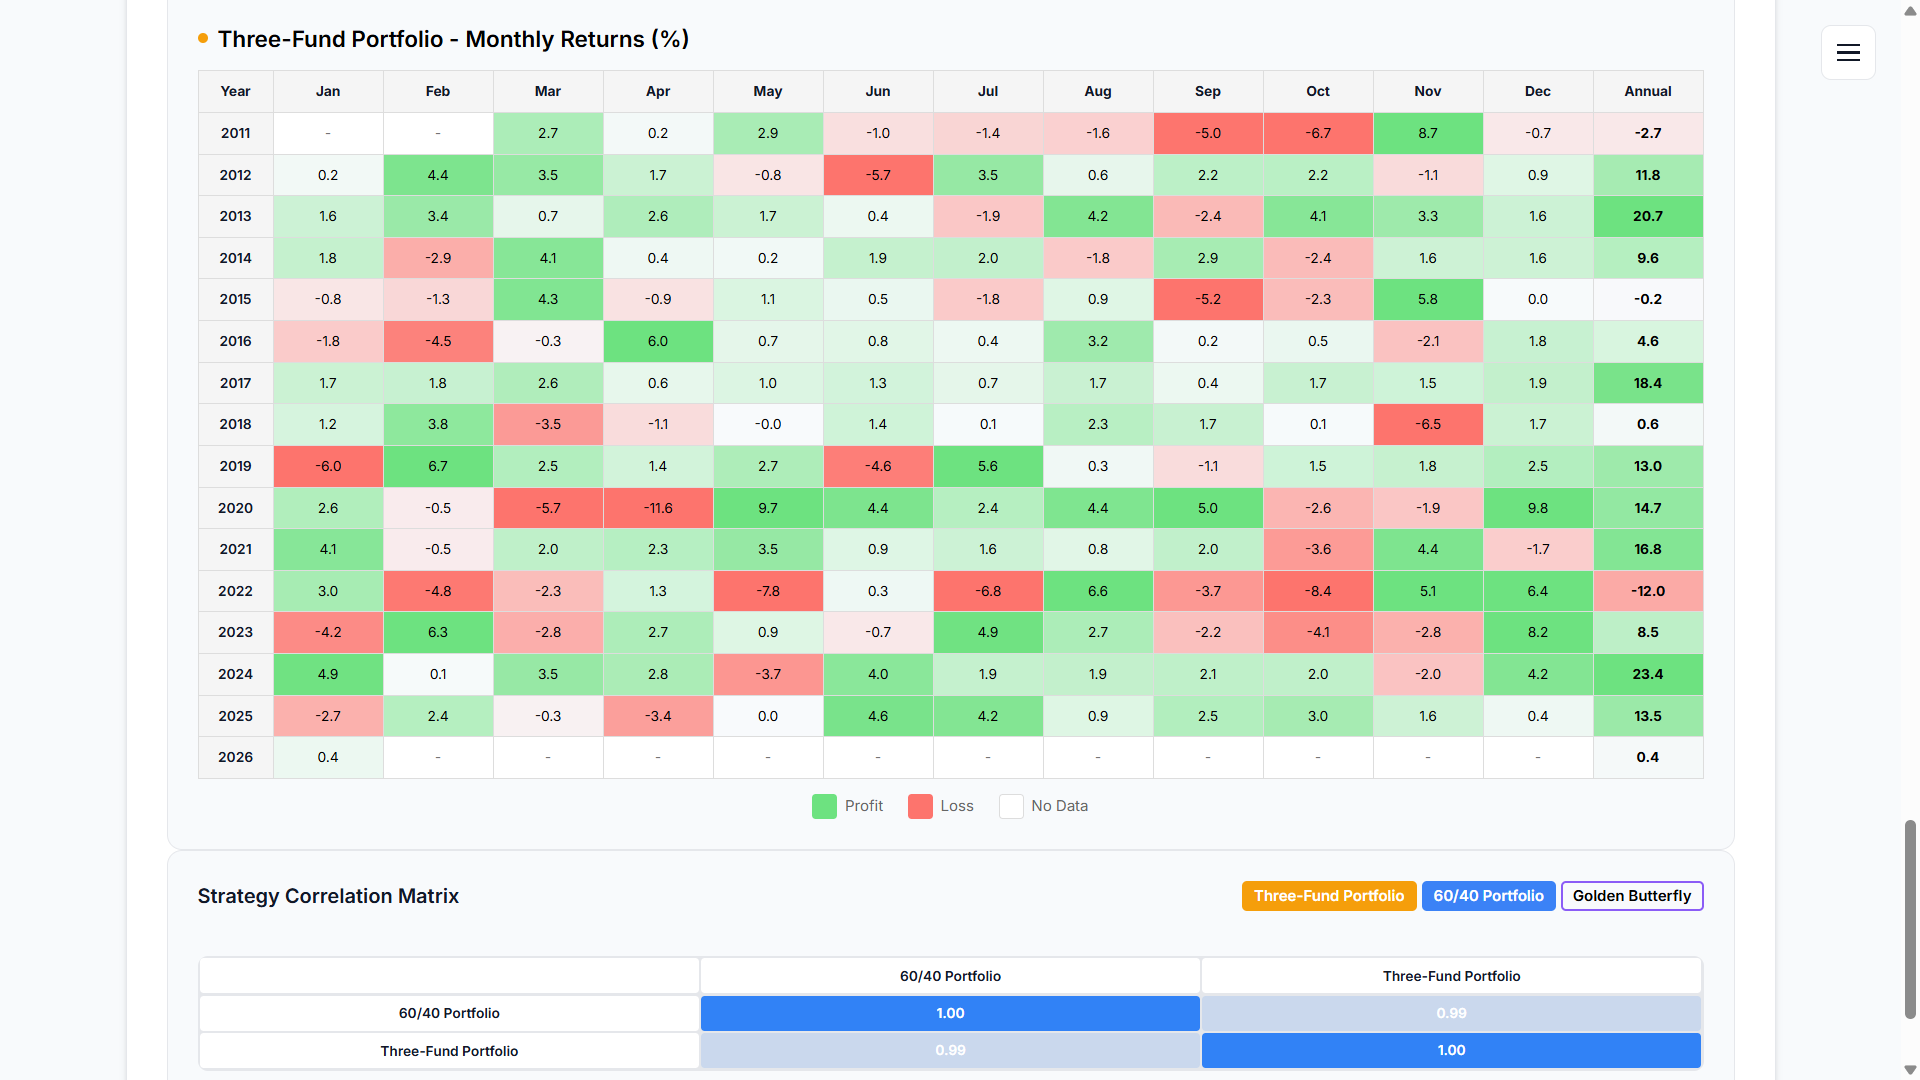This screenshot has width=1920, height=1080.
Task: Click the green Profit legend swatch
Action: (824, 806)
